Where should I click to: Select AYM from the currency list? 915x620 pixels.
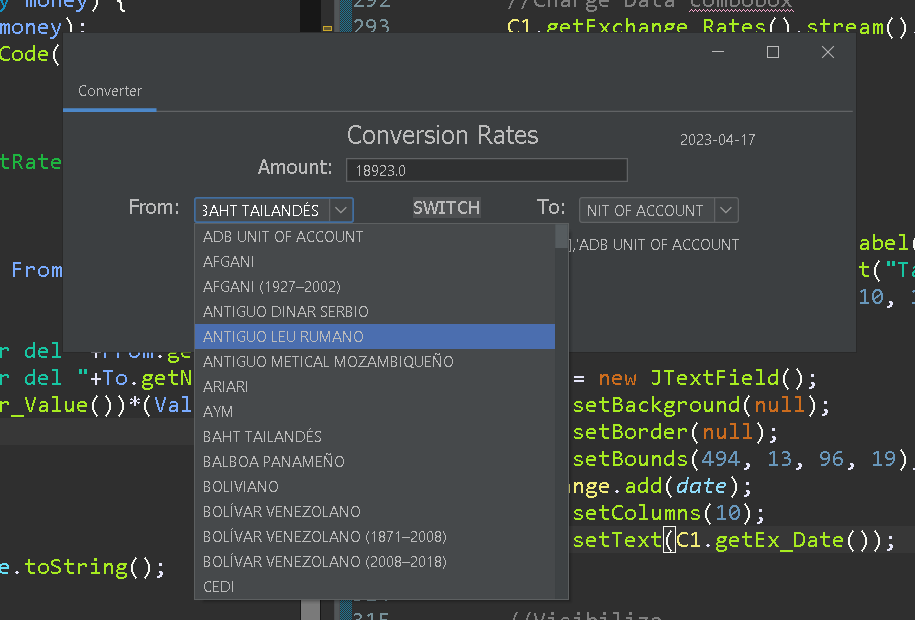pos(216,411)
